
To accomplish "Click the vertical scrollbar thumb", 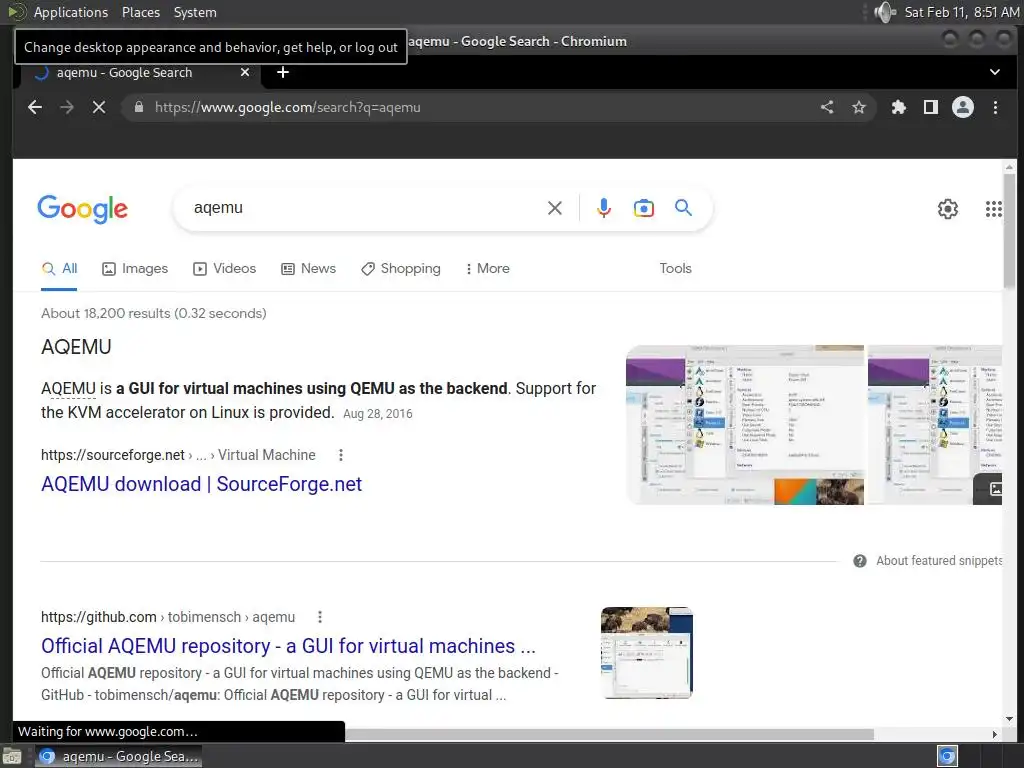I will tap(1010, 230).
